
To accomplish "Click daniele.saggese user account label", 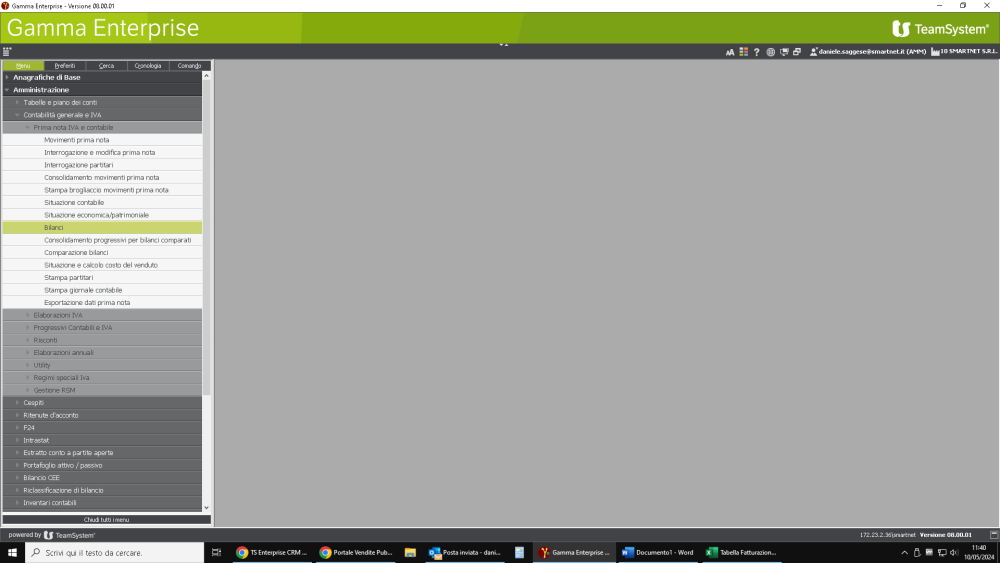I will 872,52.
